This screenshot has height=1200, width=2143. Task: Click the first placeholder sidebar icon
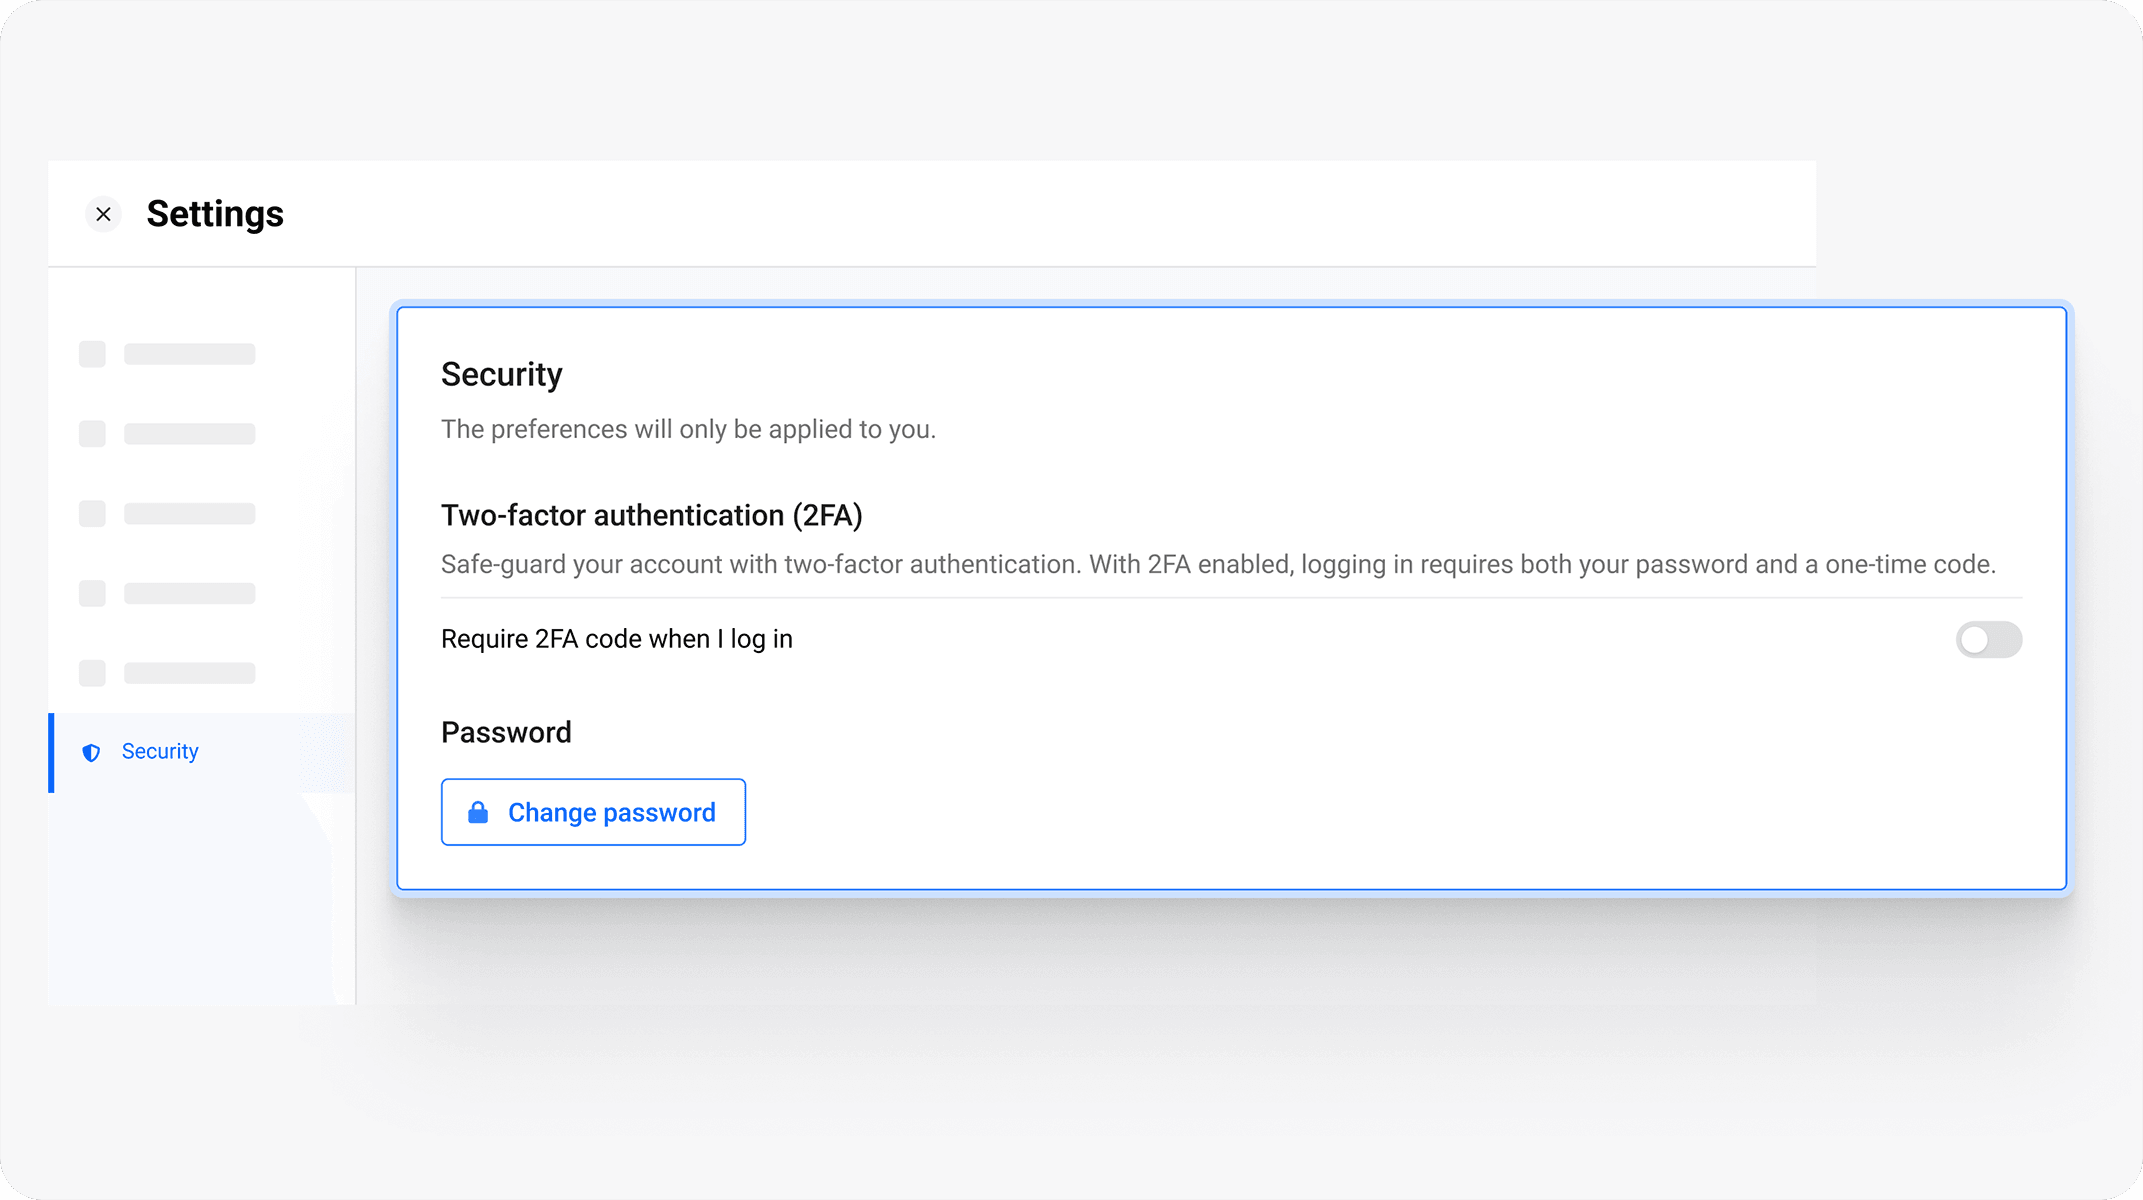(92, 354)
